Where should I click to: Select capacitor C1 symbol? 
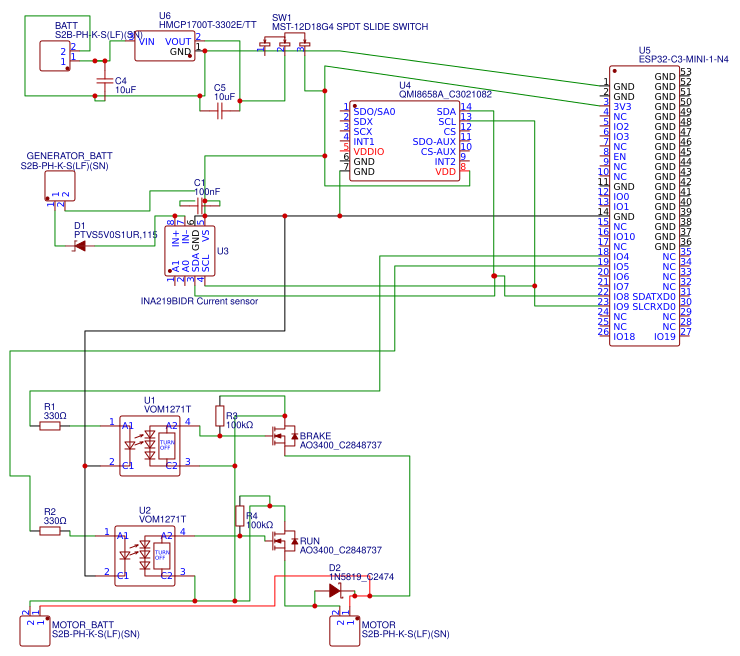pos(200,204)
